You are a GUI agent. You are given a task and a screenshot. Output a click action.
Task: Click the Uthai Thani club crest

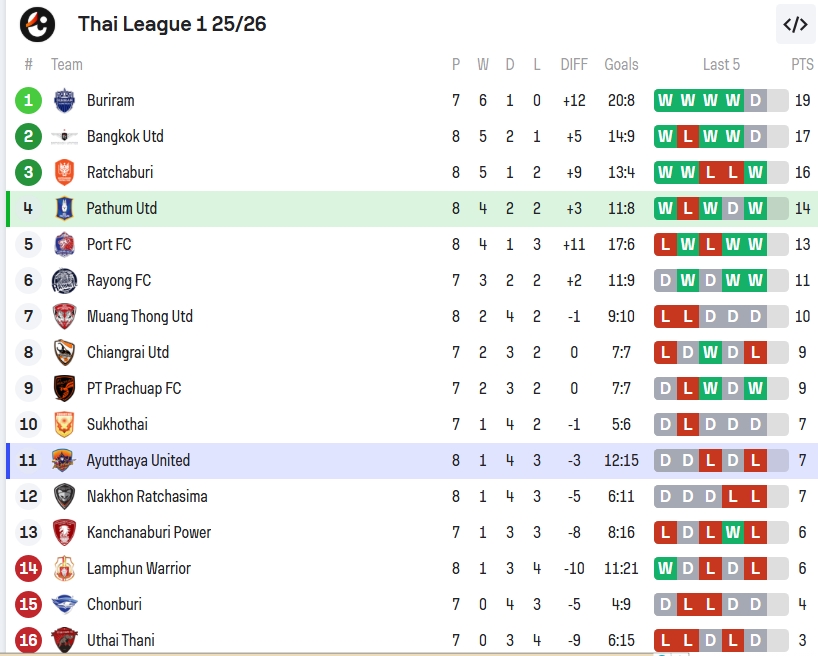64,639
